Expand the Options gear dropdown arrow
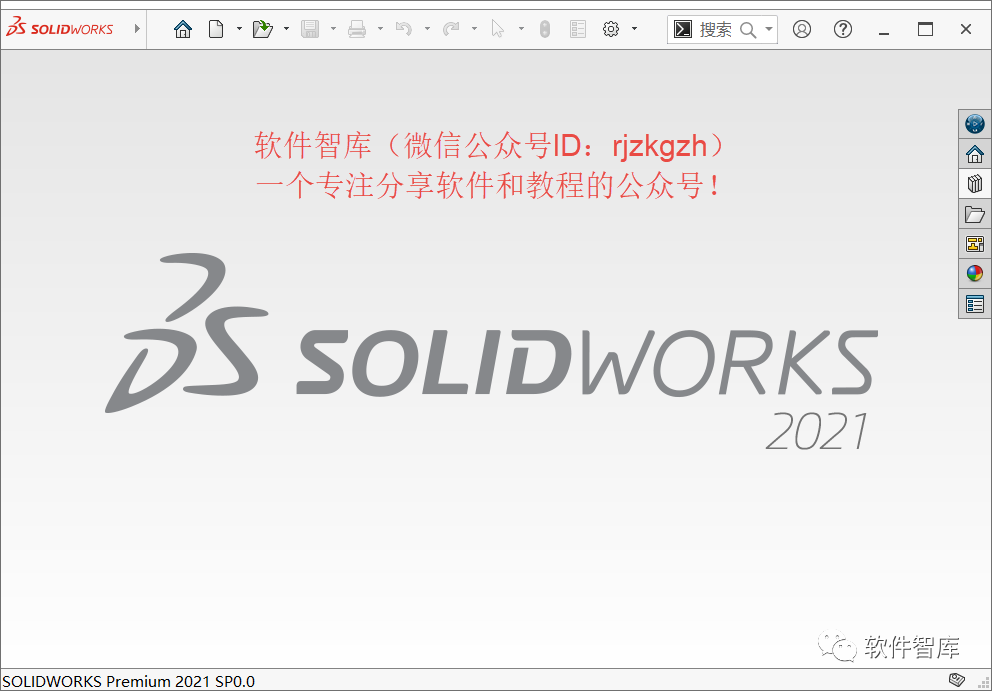This screenshot has height=691, width=992. point(634,29)
